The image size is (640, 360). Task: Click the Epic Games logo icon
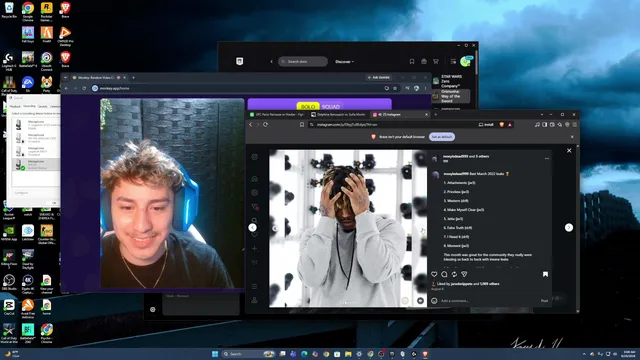[x=240, y=61]
